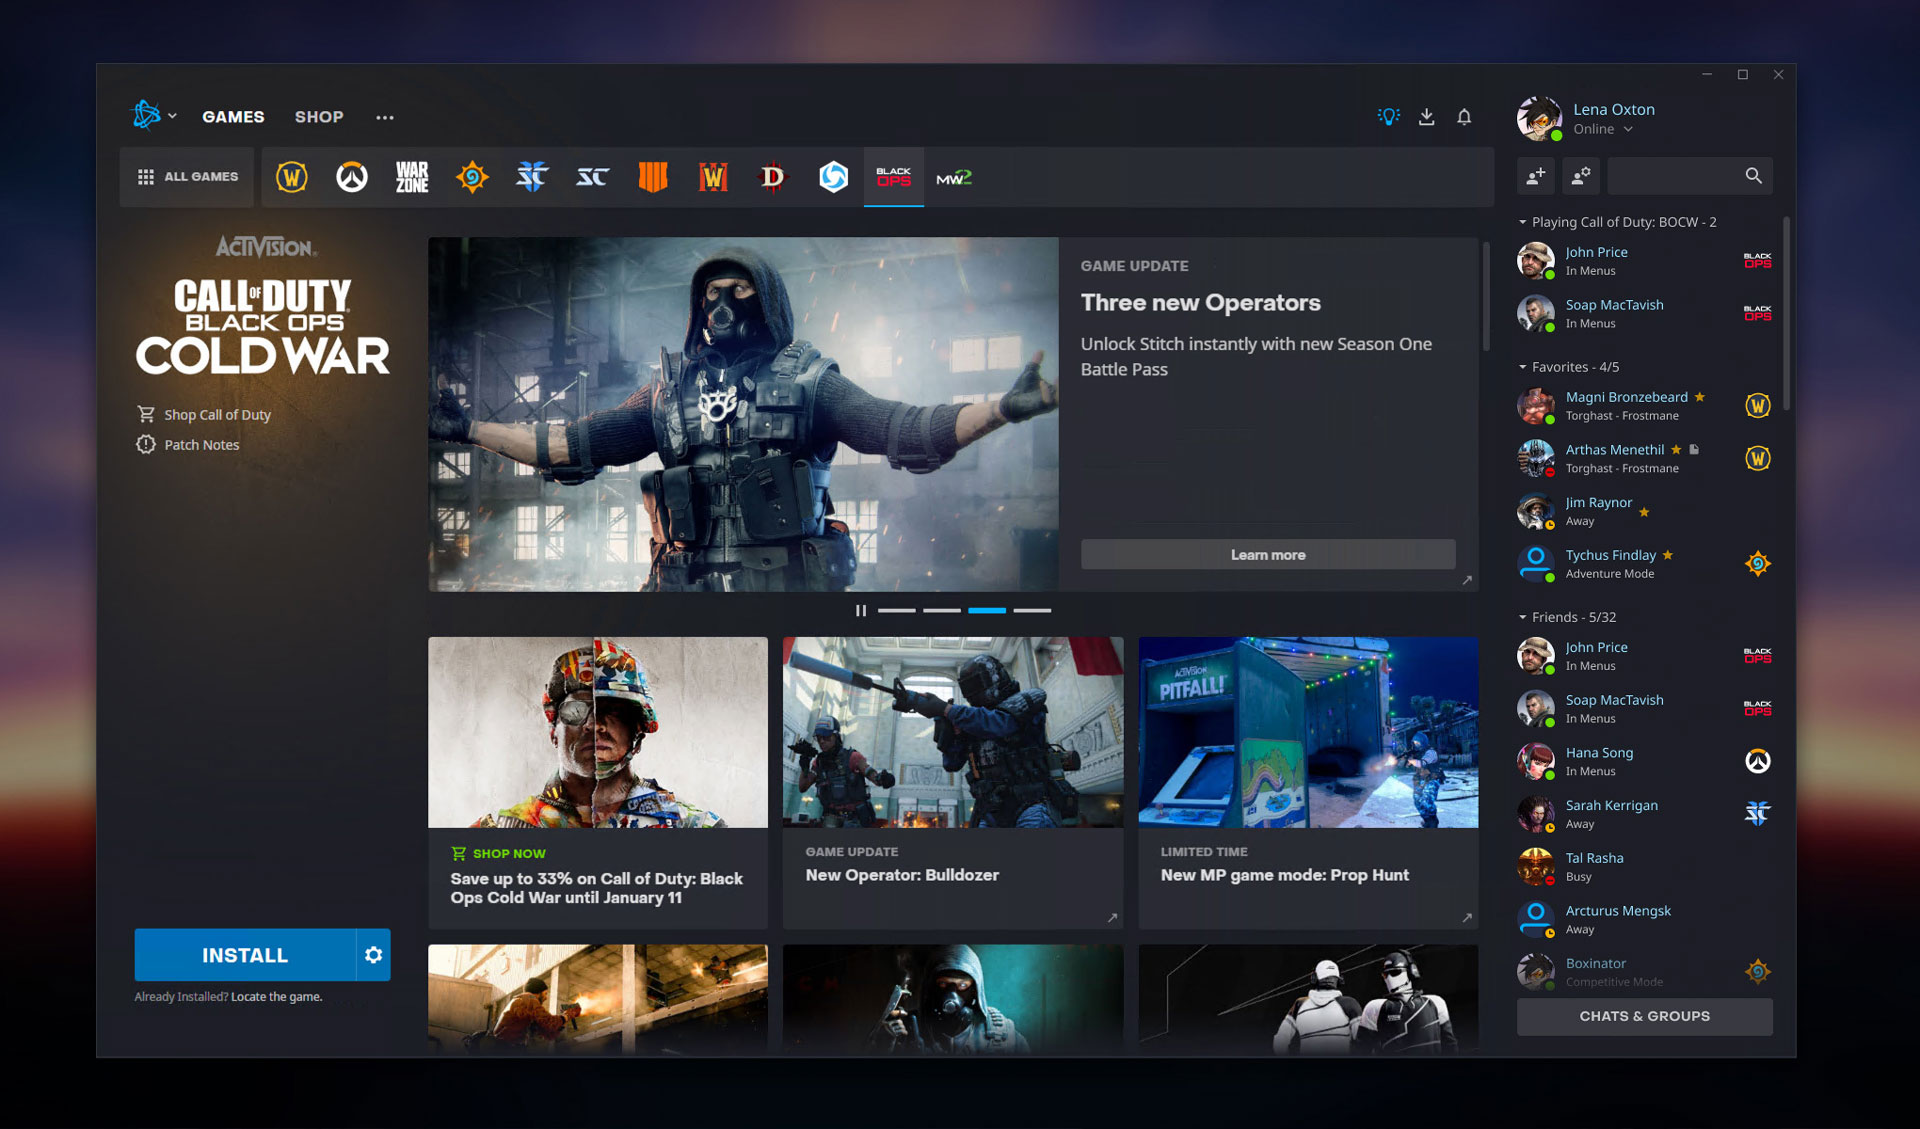The image size is (1920, 1129).
Task: Select the Warzone game icon
Action: point(410,179)
